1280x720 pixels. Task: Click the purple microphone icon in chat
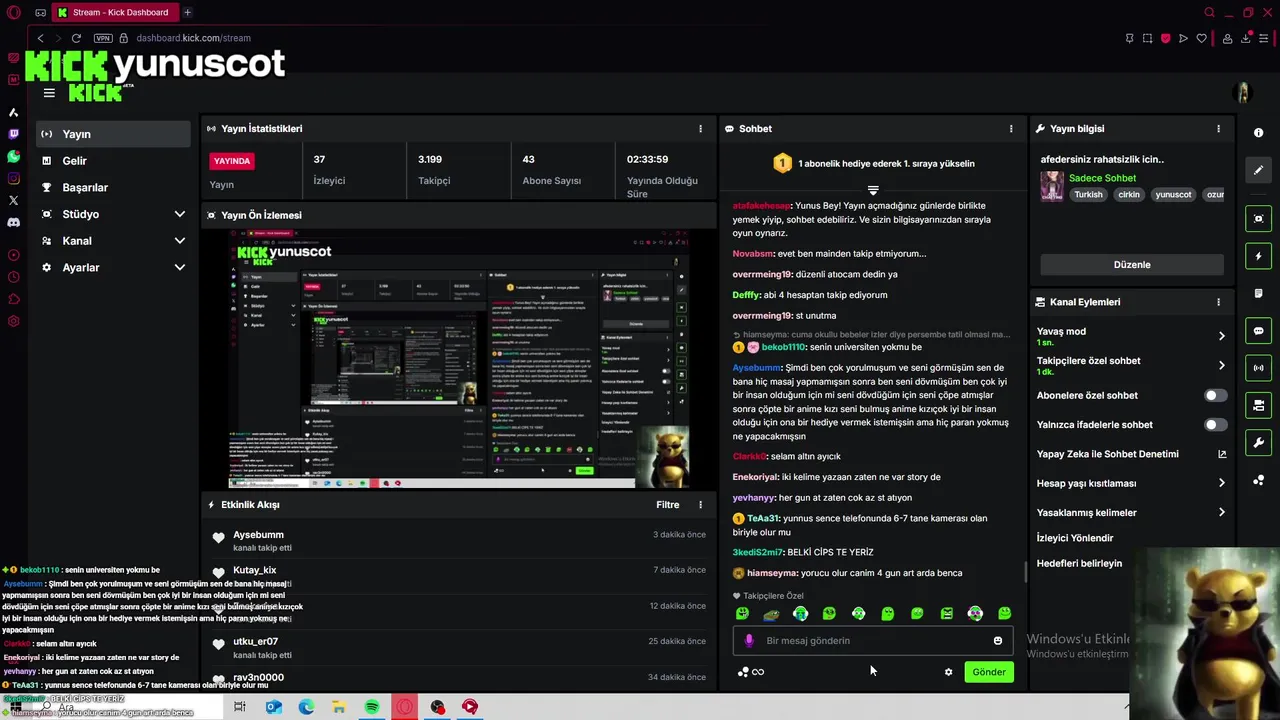[x=749, y=641]
